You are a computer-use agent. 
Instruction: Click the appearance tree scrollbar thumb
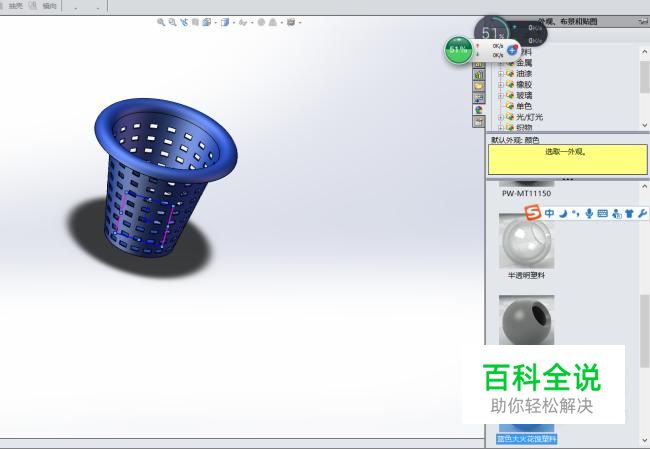(x=644, y=77)
